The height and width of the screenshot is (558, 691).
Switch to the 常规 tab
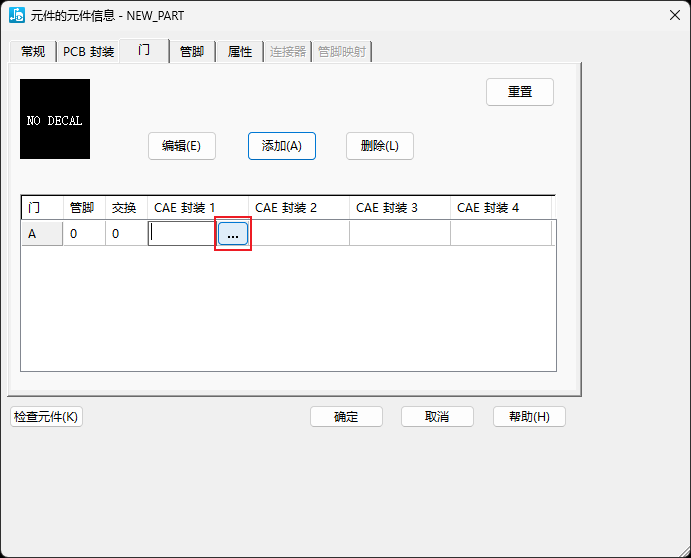33,52
